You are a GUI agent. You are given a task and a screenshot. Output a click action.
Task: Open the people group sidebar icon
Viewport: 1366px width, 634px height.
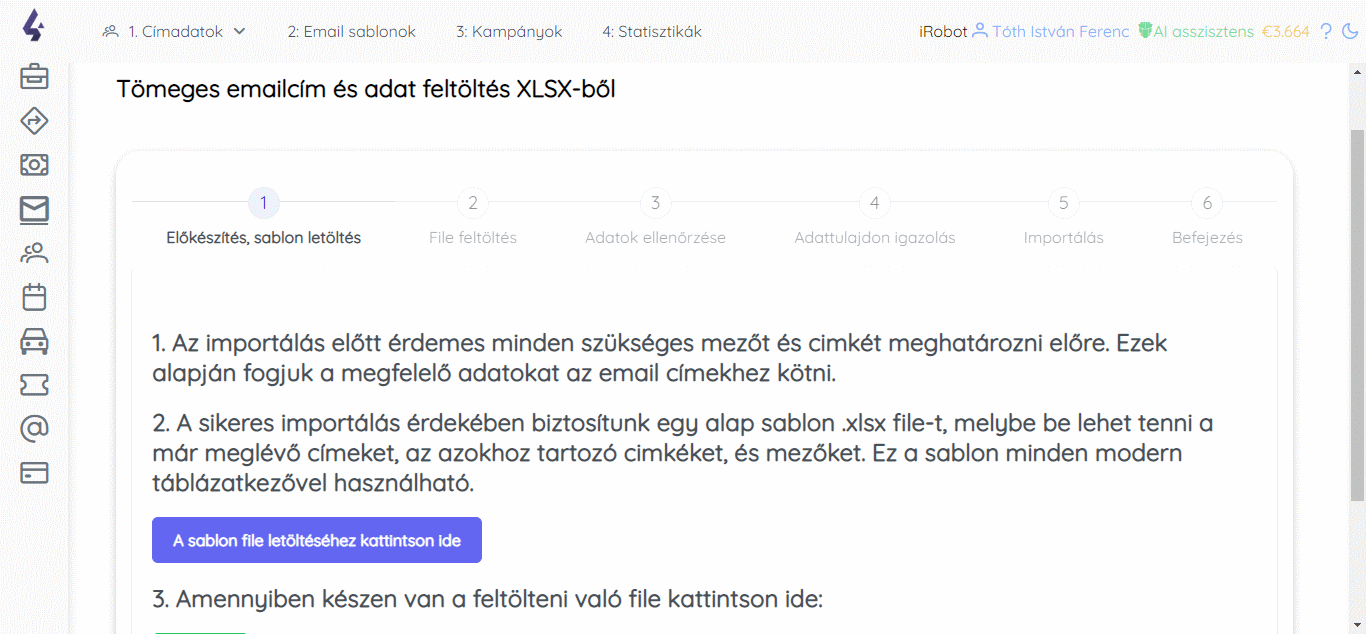[x=34, y=253]
